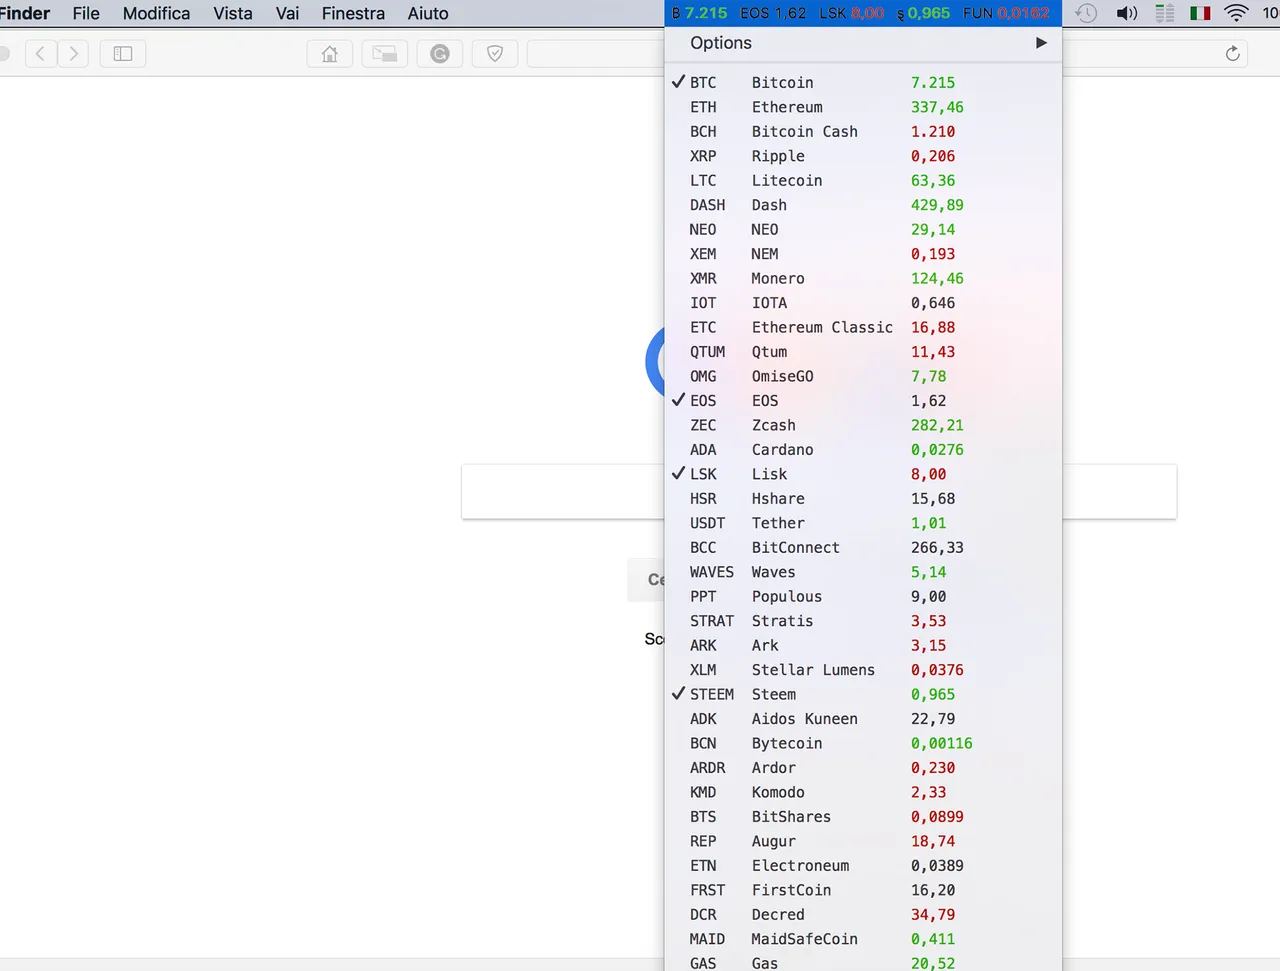Open the Finestra menu
1280x971 pixels.
353,13
